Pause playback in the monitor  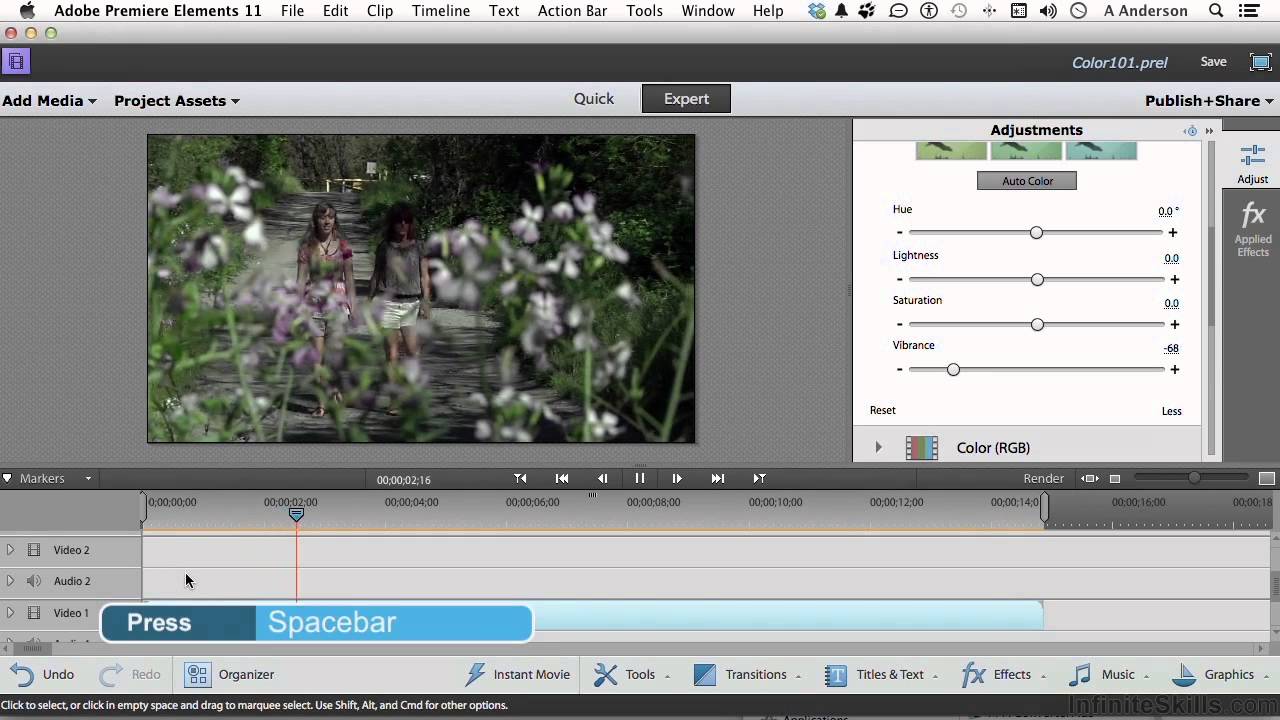click(x=640, y=479)
